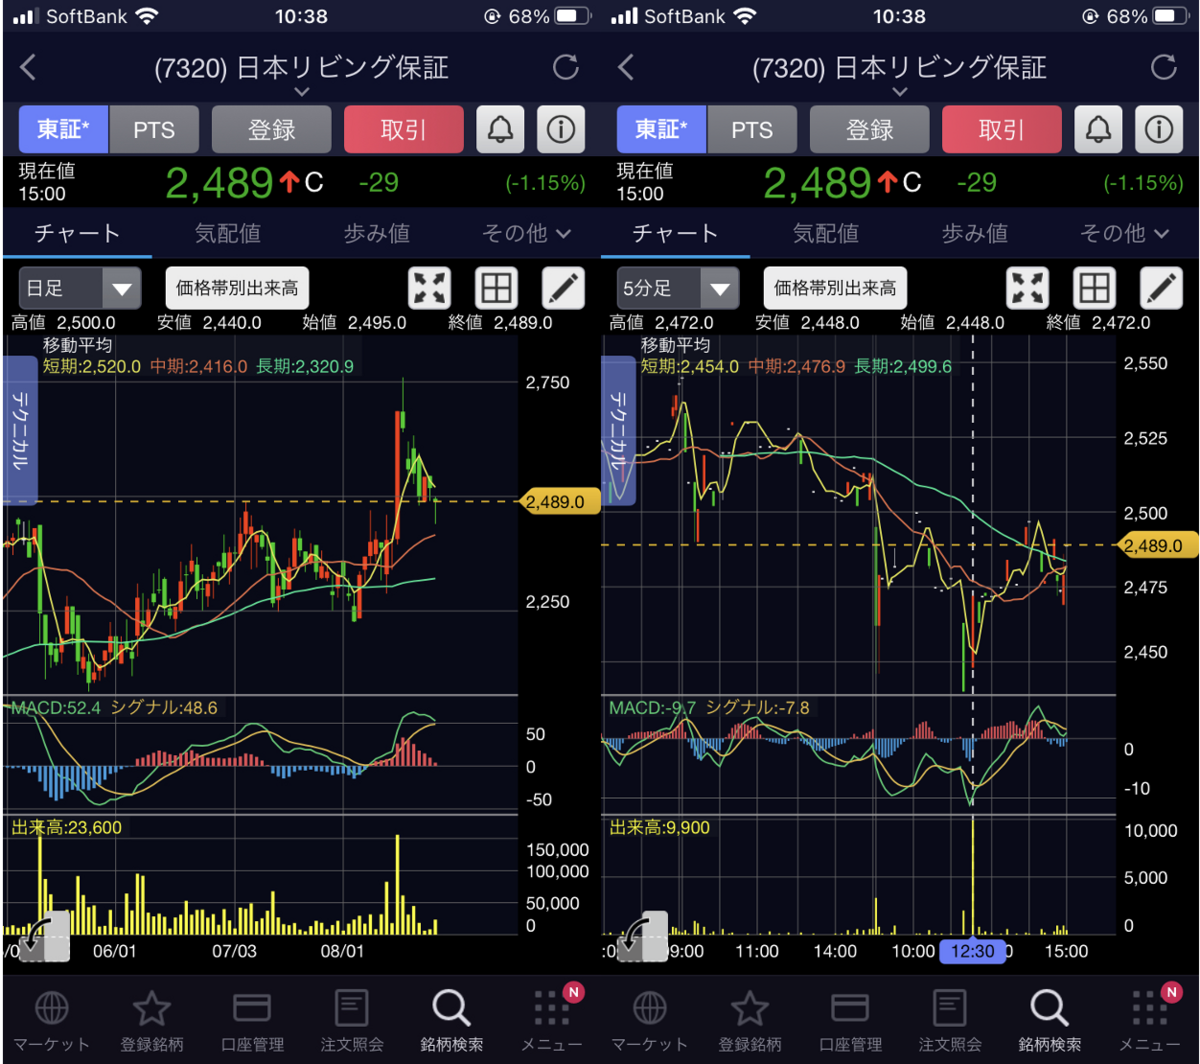The height and width of the screenshot is (1064, 1200).
Task: Open stock info icon in right screen
Action: point(1159,129)
